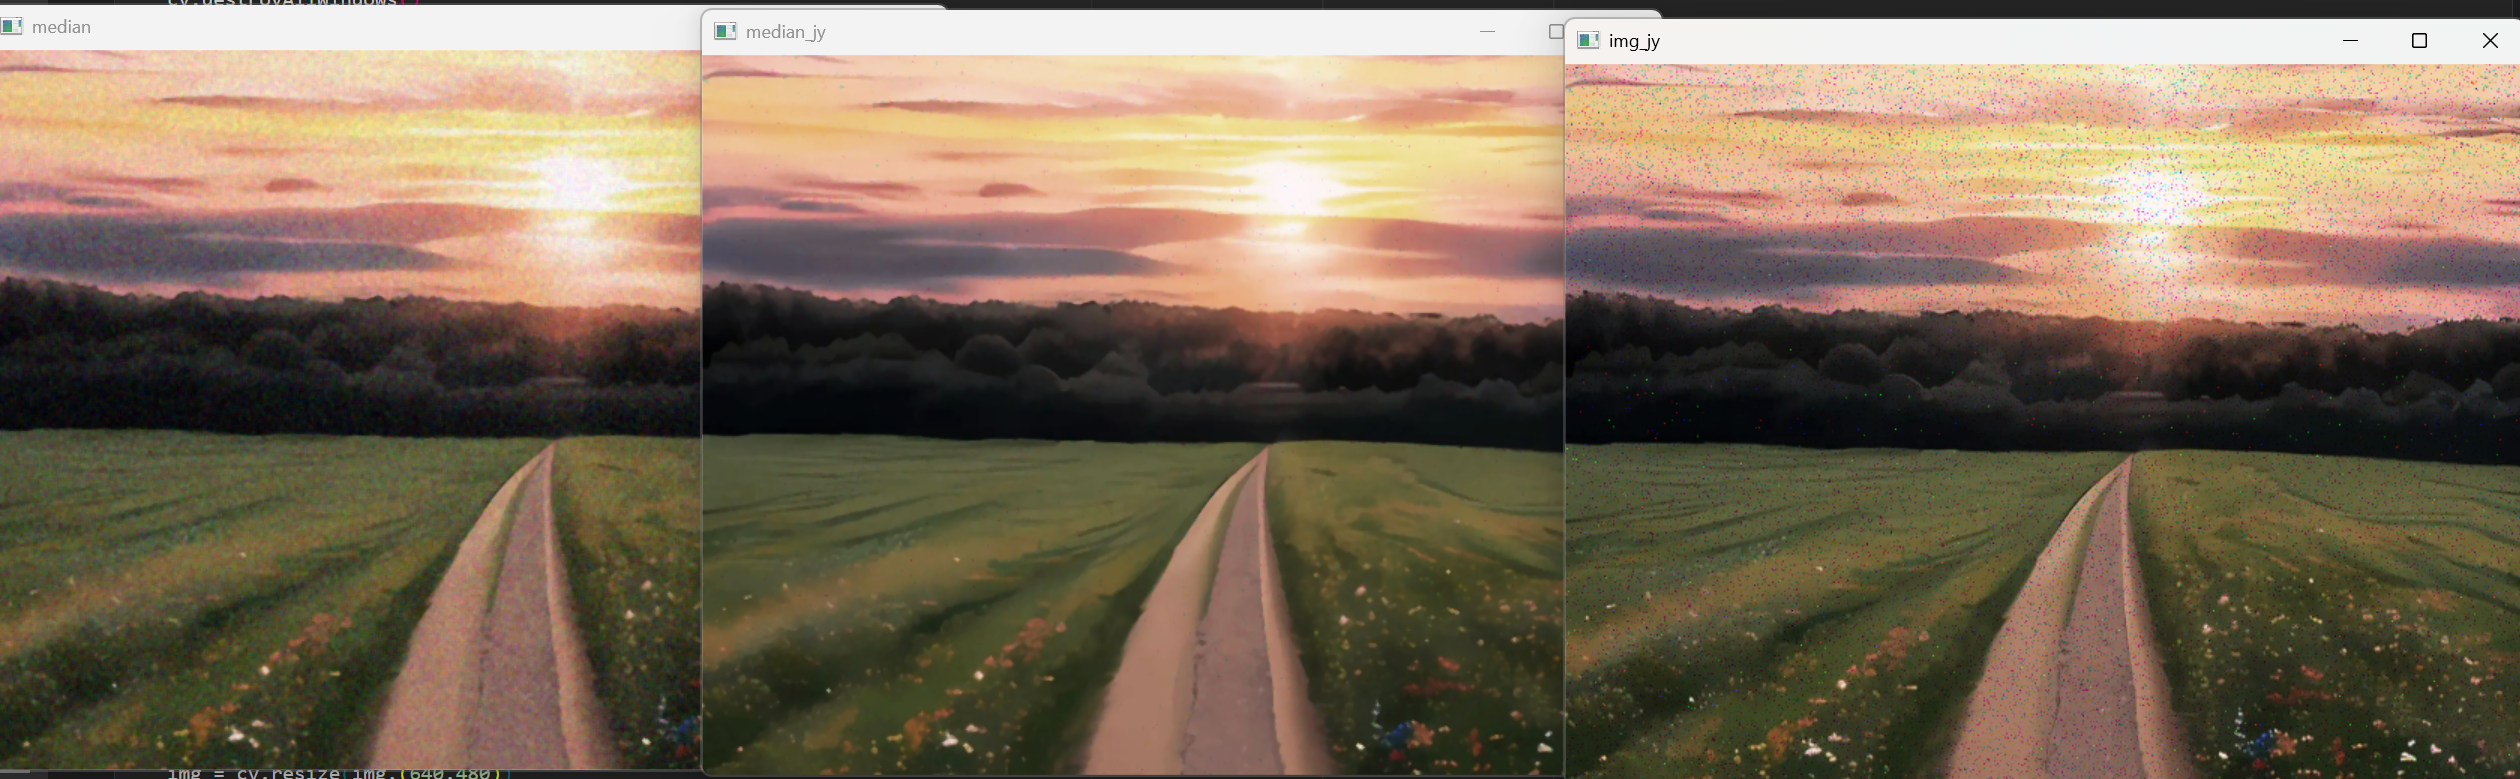Minimize the median_jy window

tap(1487, 32)
